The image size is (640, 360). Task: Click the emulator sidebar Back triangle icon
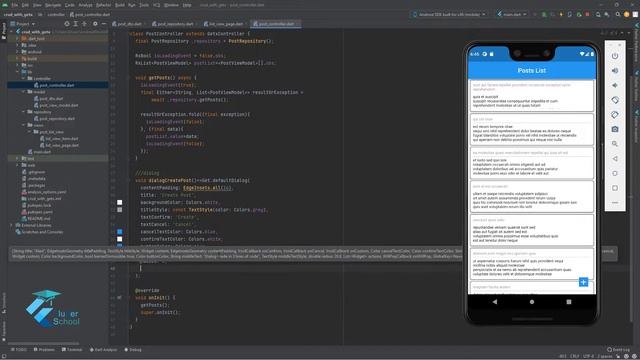point(615,158)
